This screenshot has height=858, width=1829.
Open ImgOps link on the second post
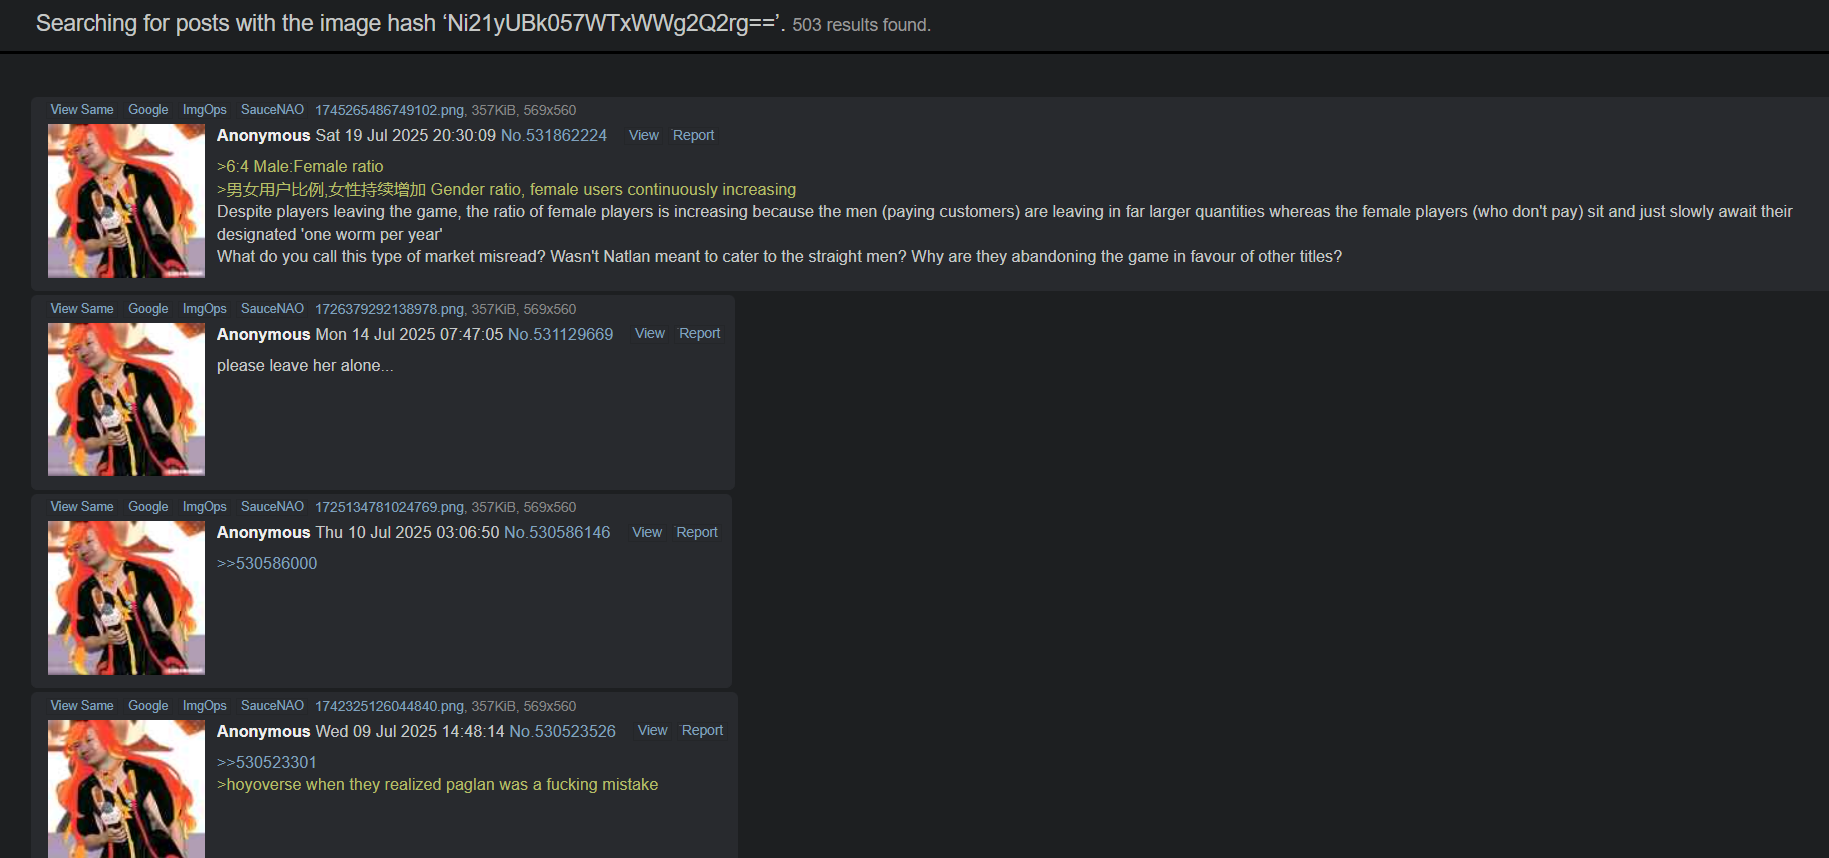pyautogui.click(x=204, y=309)
